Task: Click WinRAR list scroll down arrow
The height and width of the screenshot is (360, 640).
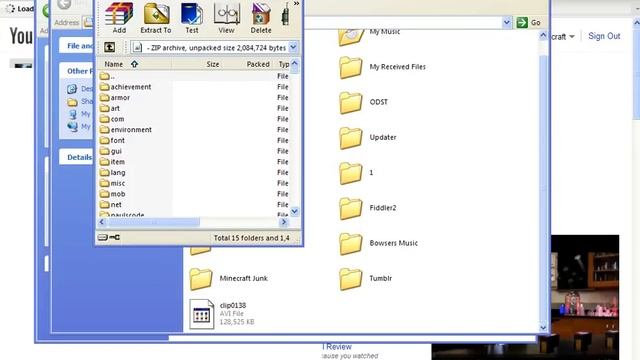Action: pos(295,211)
